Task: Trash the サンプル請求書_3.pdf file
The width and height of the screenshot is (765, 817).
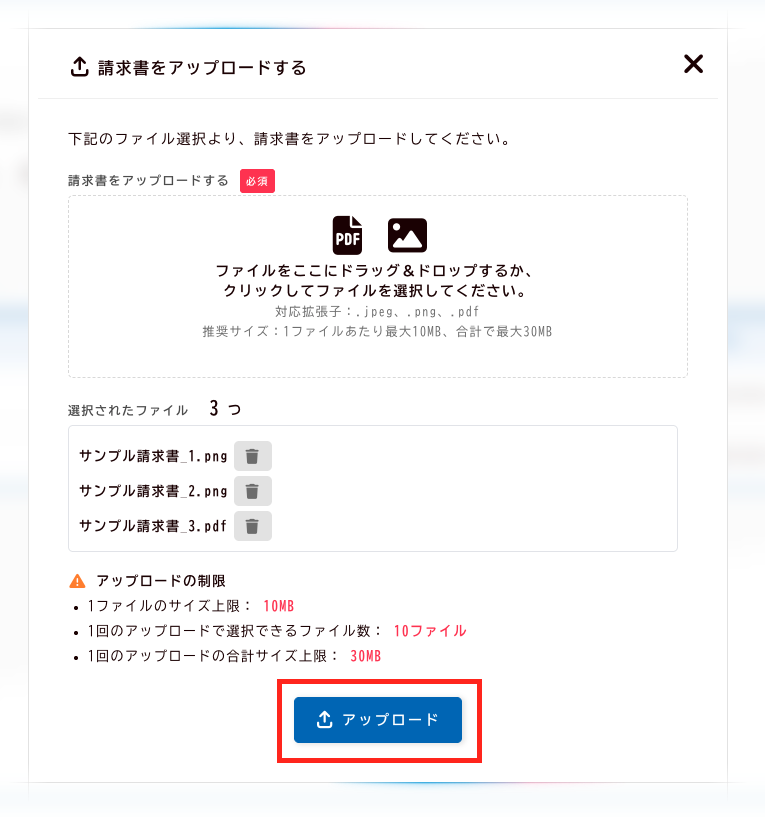Action: tap(253, 526)
